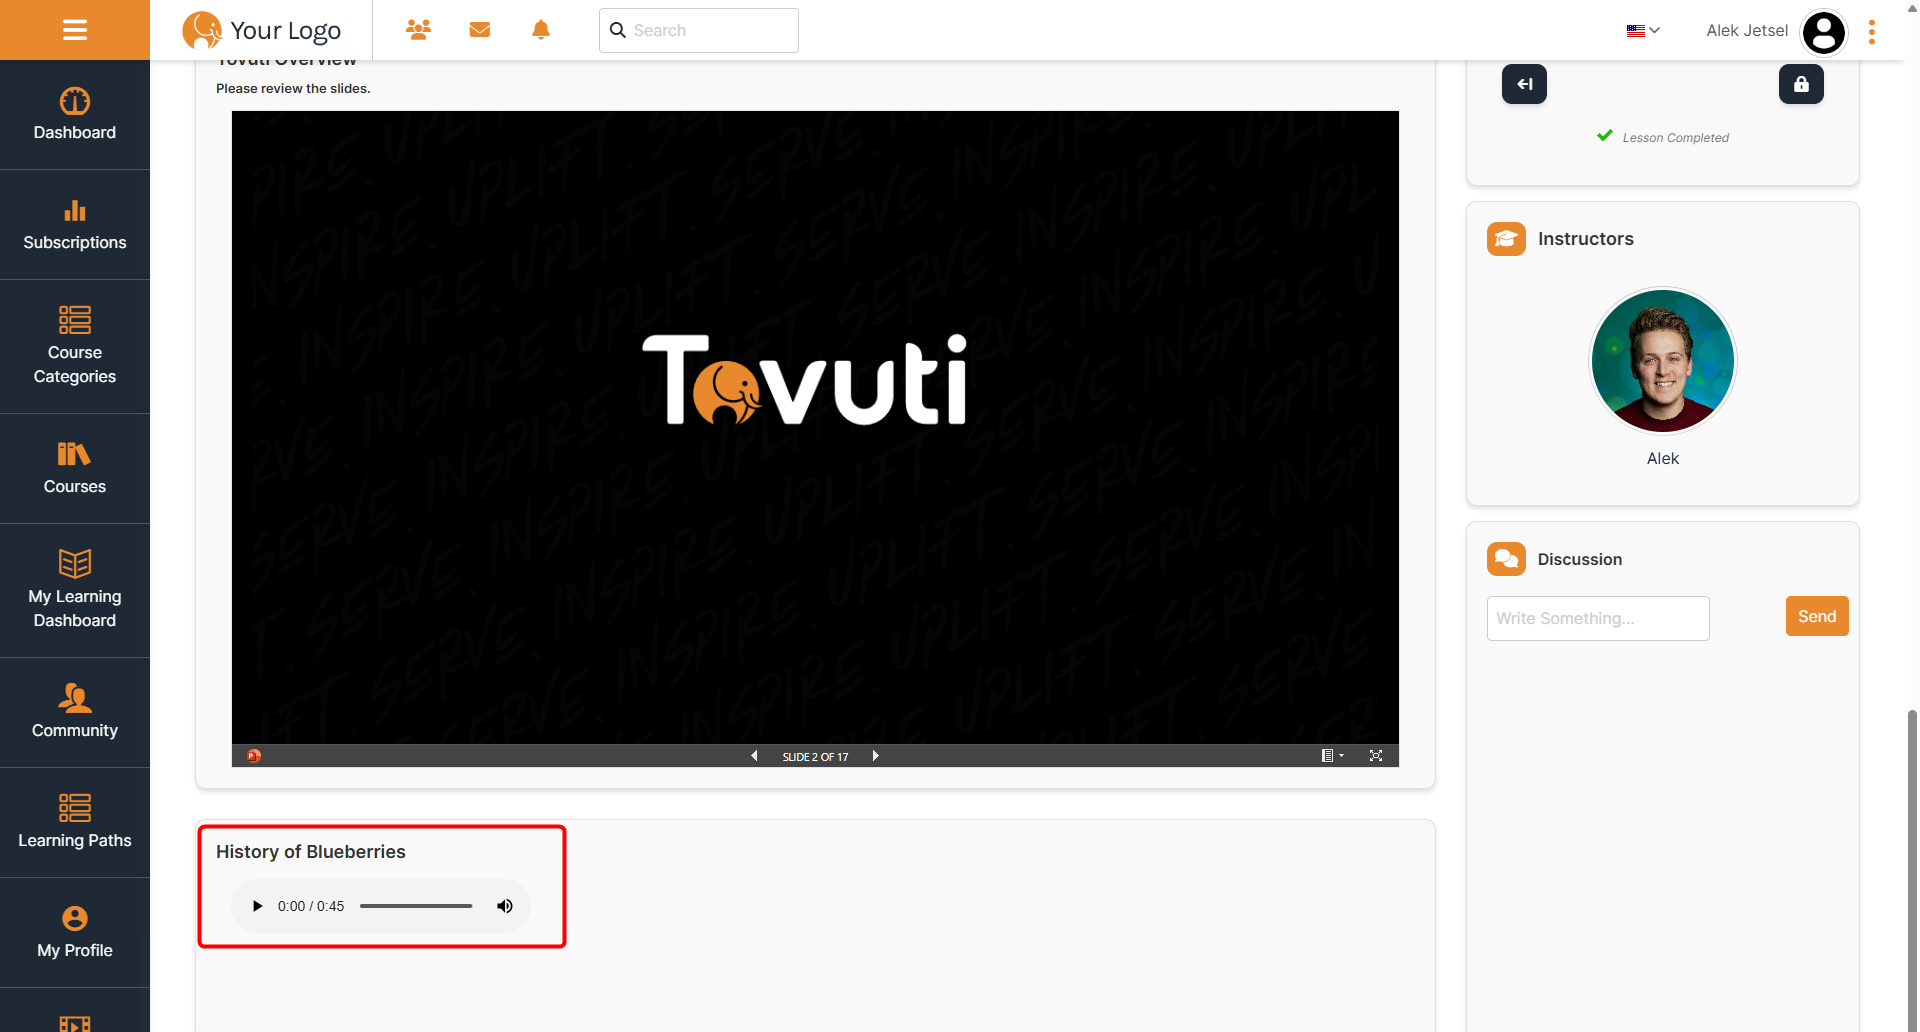The width and height of the screenshot is (1920, 1032).
Task: Open Subscriptions in the sidebar
Action: [75, 225]
